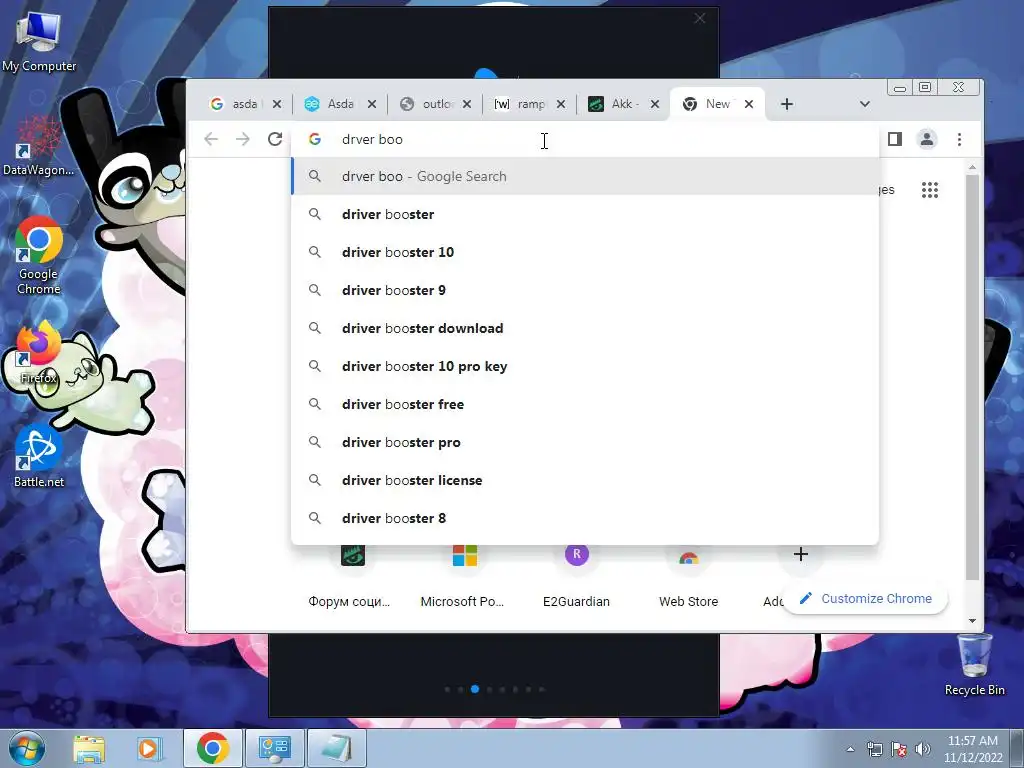
Task: Click the scrollbar up arrow
Action: pos(972,168)
